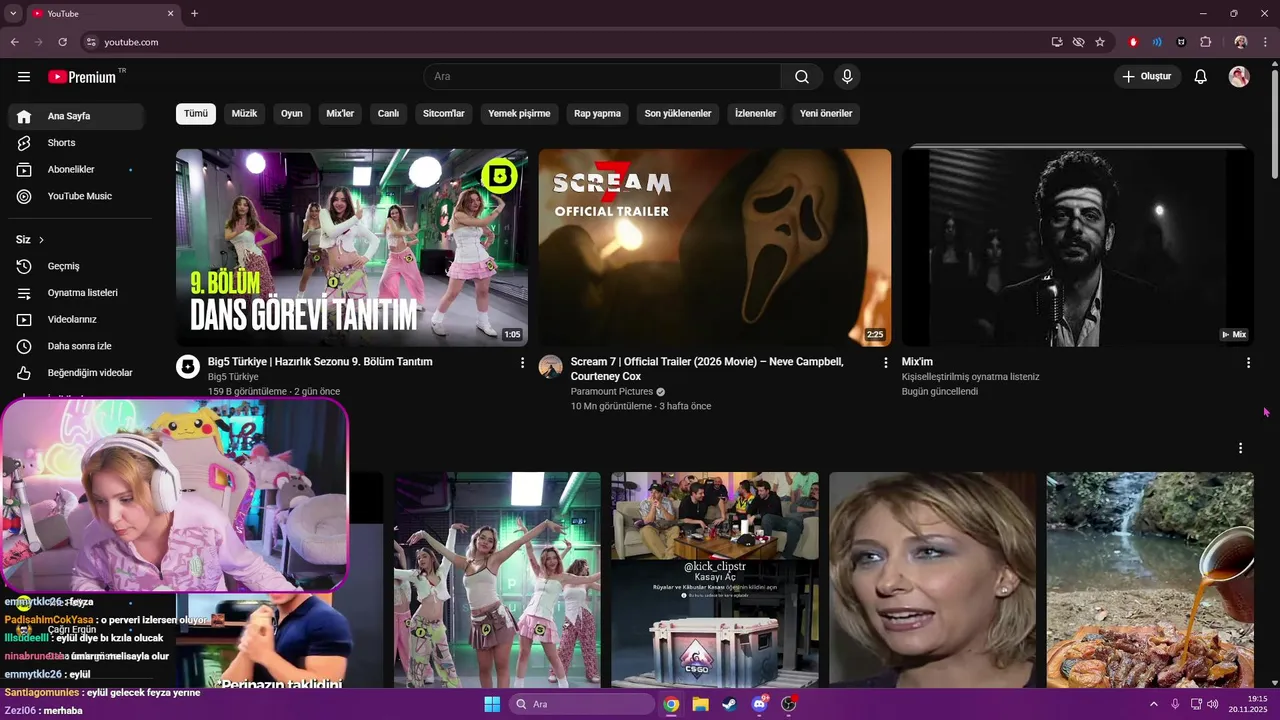The height and width of the screenshot is (720, 1280).
Task: Bookmark this page with the star icon
Action: point(1100,42)
